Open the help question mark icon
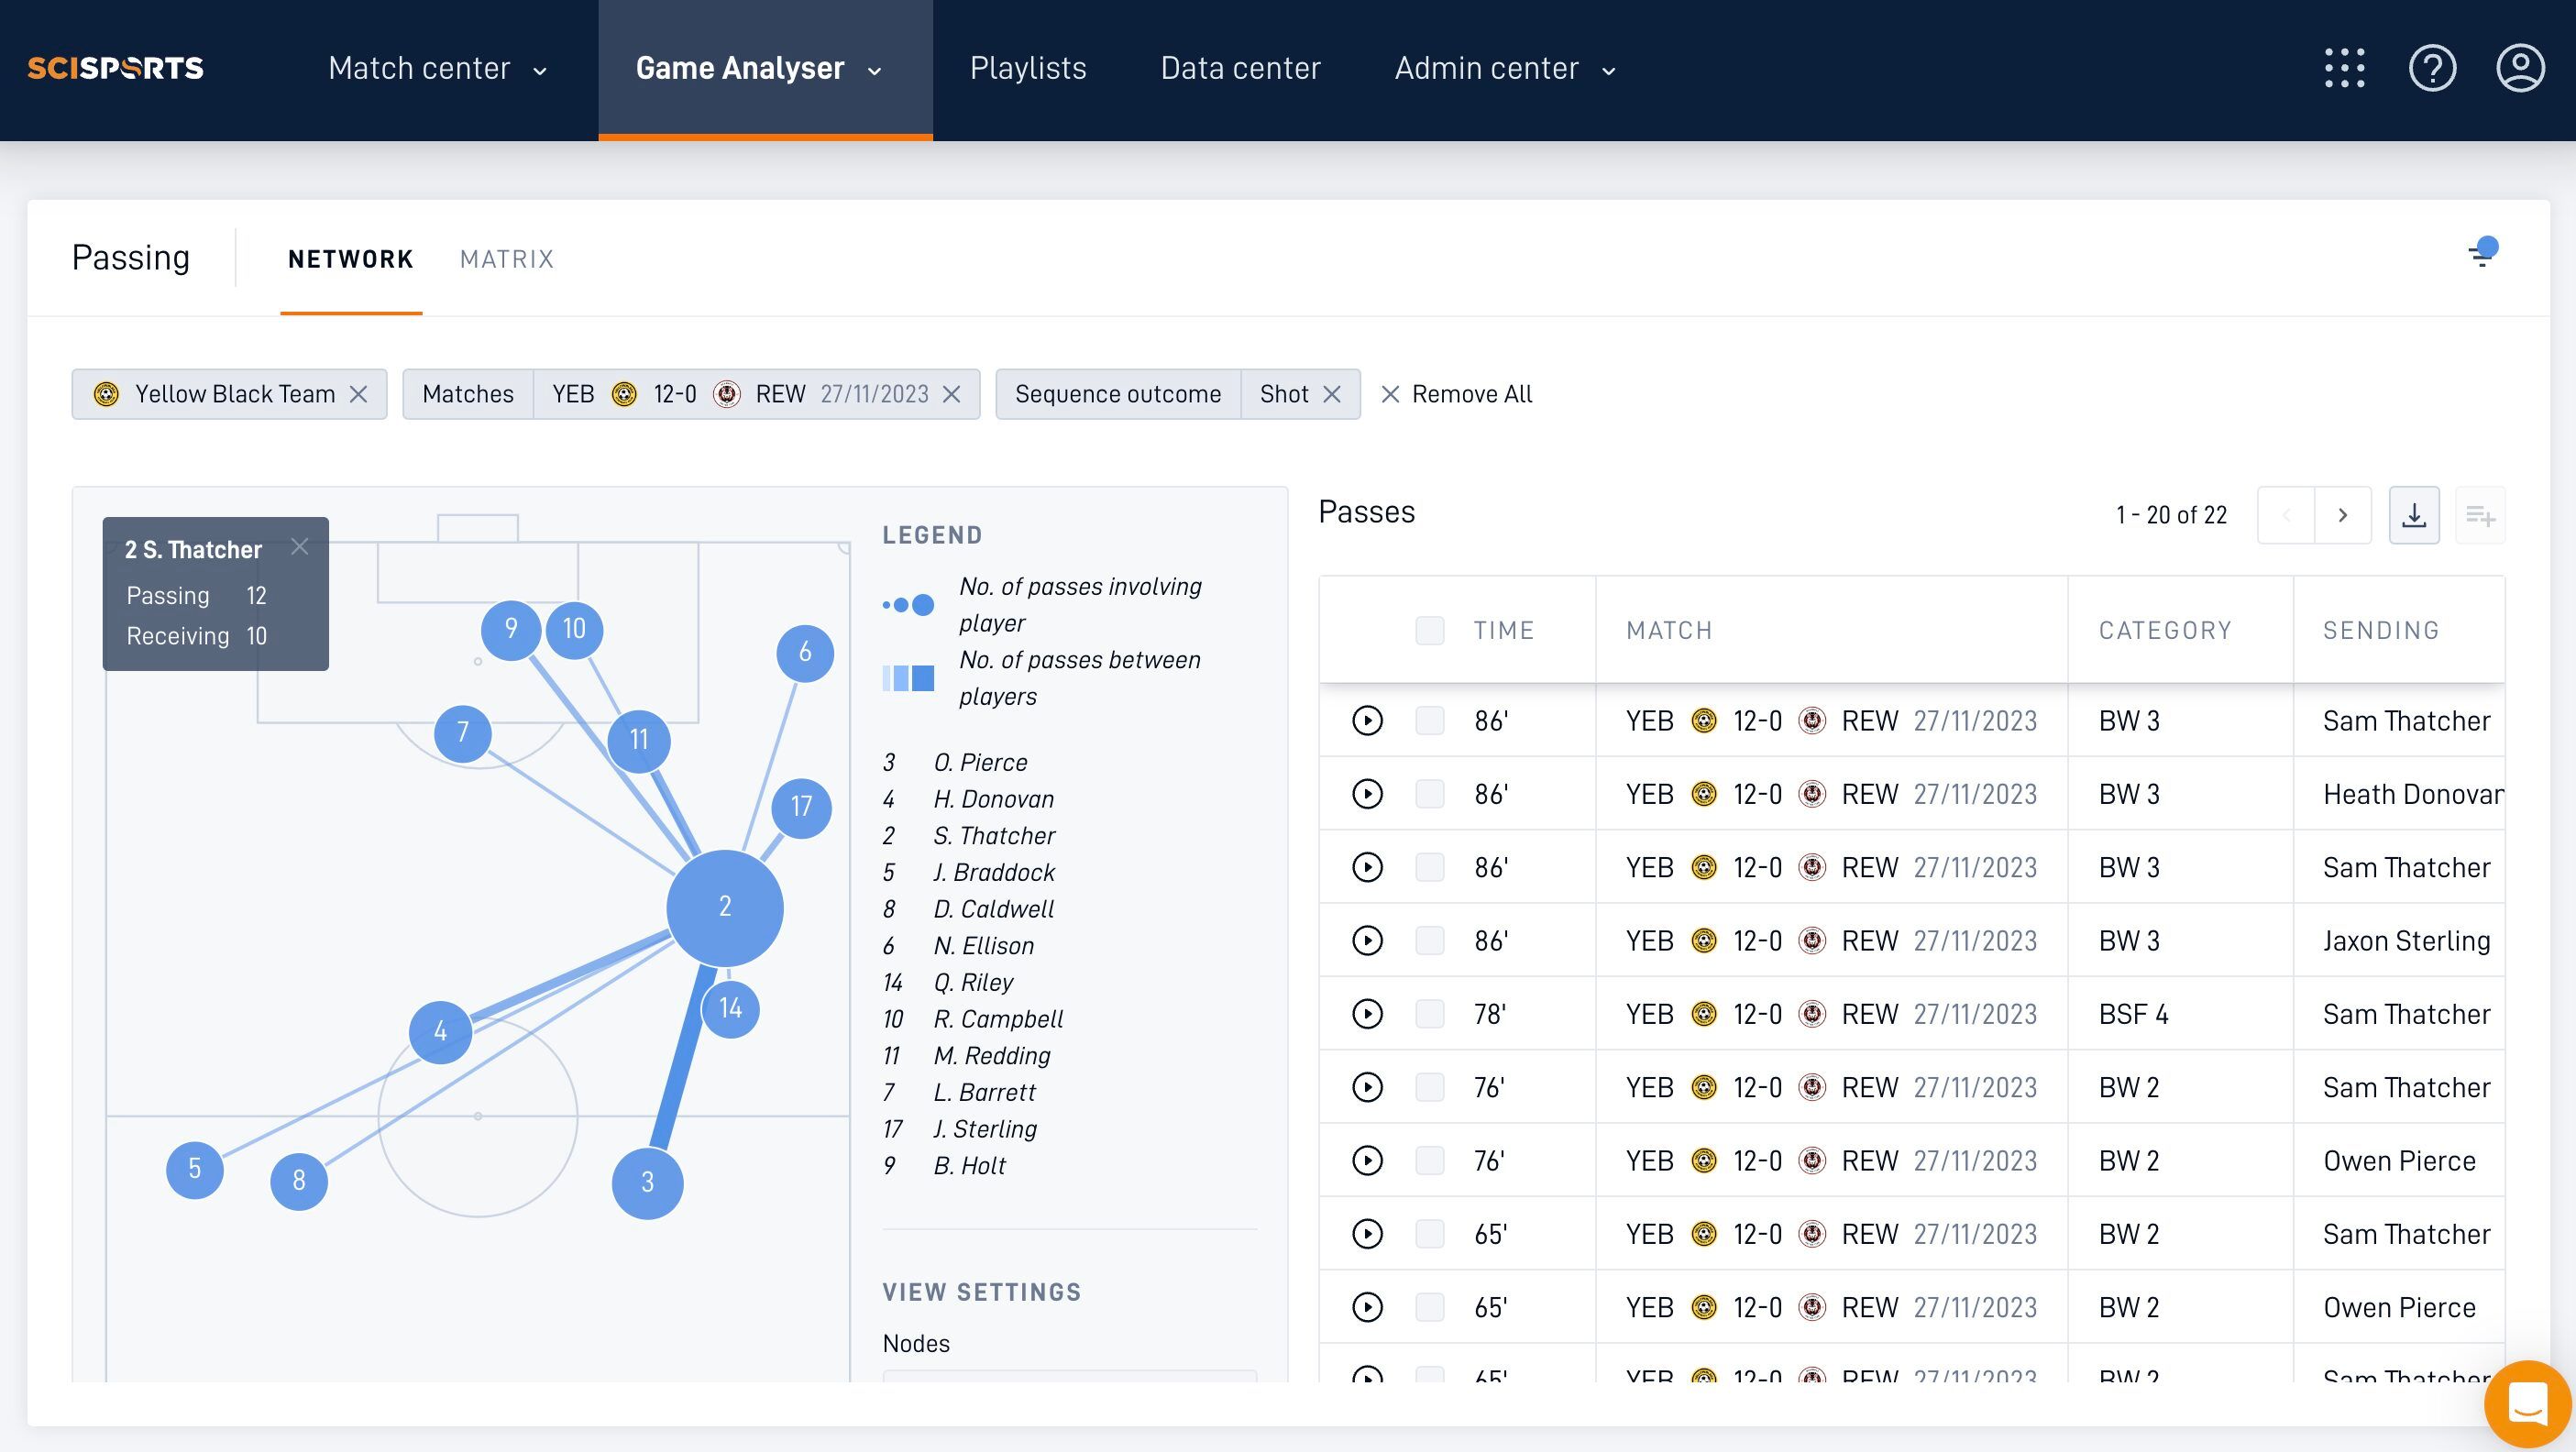This screenshot has height=1452, width=2576. pyautogui.click(x=2432, y=68)
